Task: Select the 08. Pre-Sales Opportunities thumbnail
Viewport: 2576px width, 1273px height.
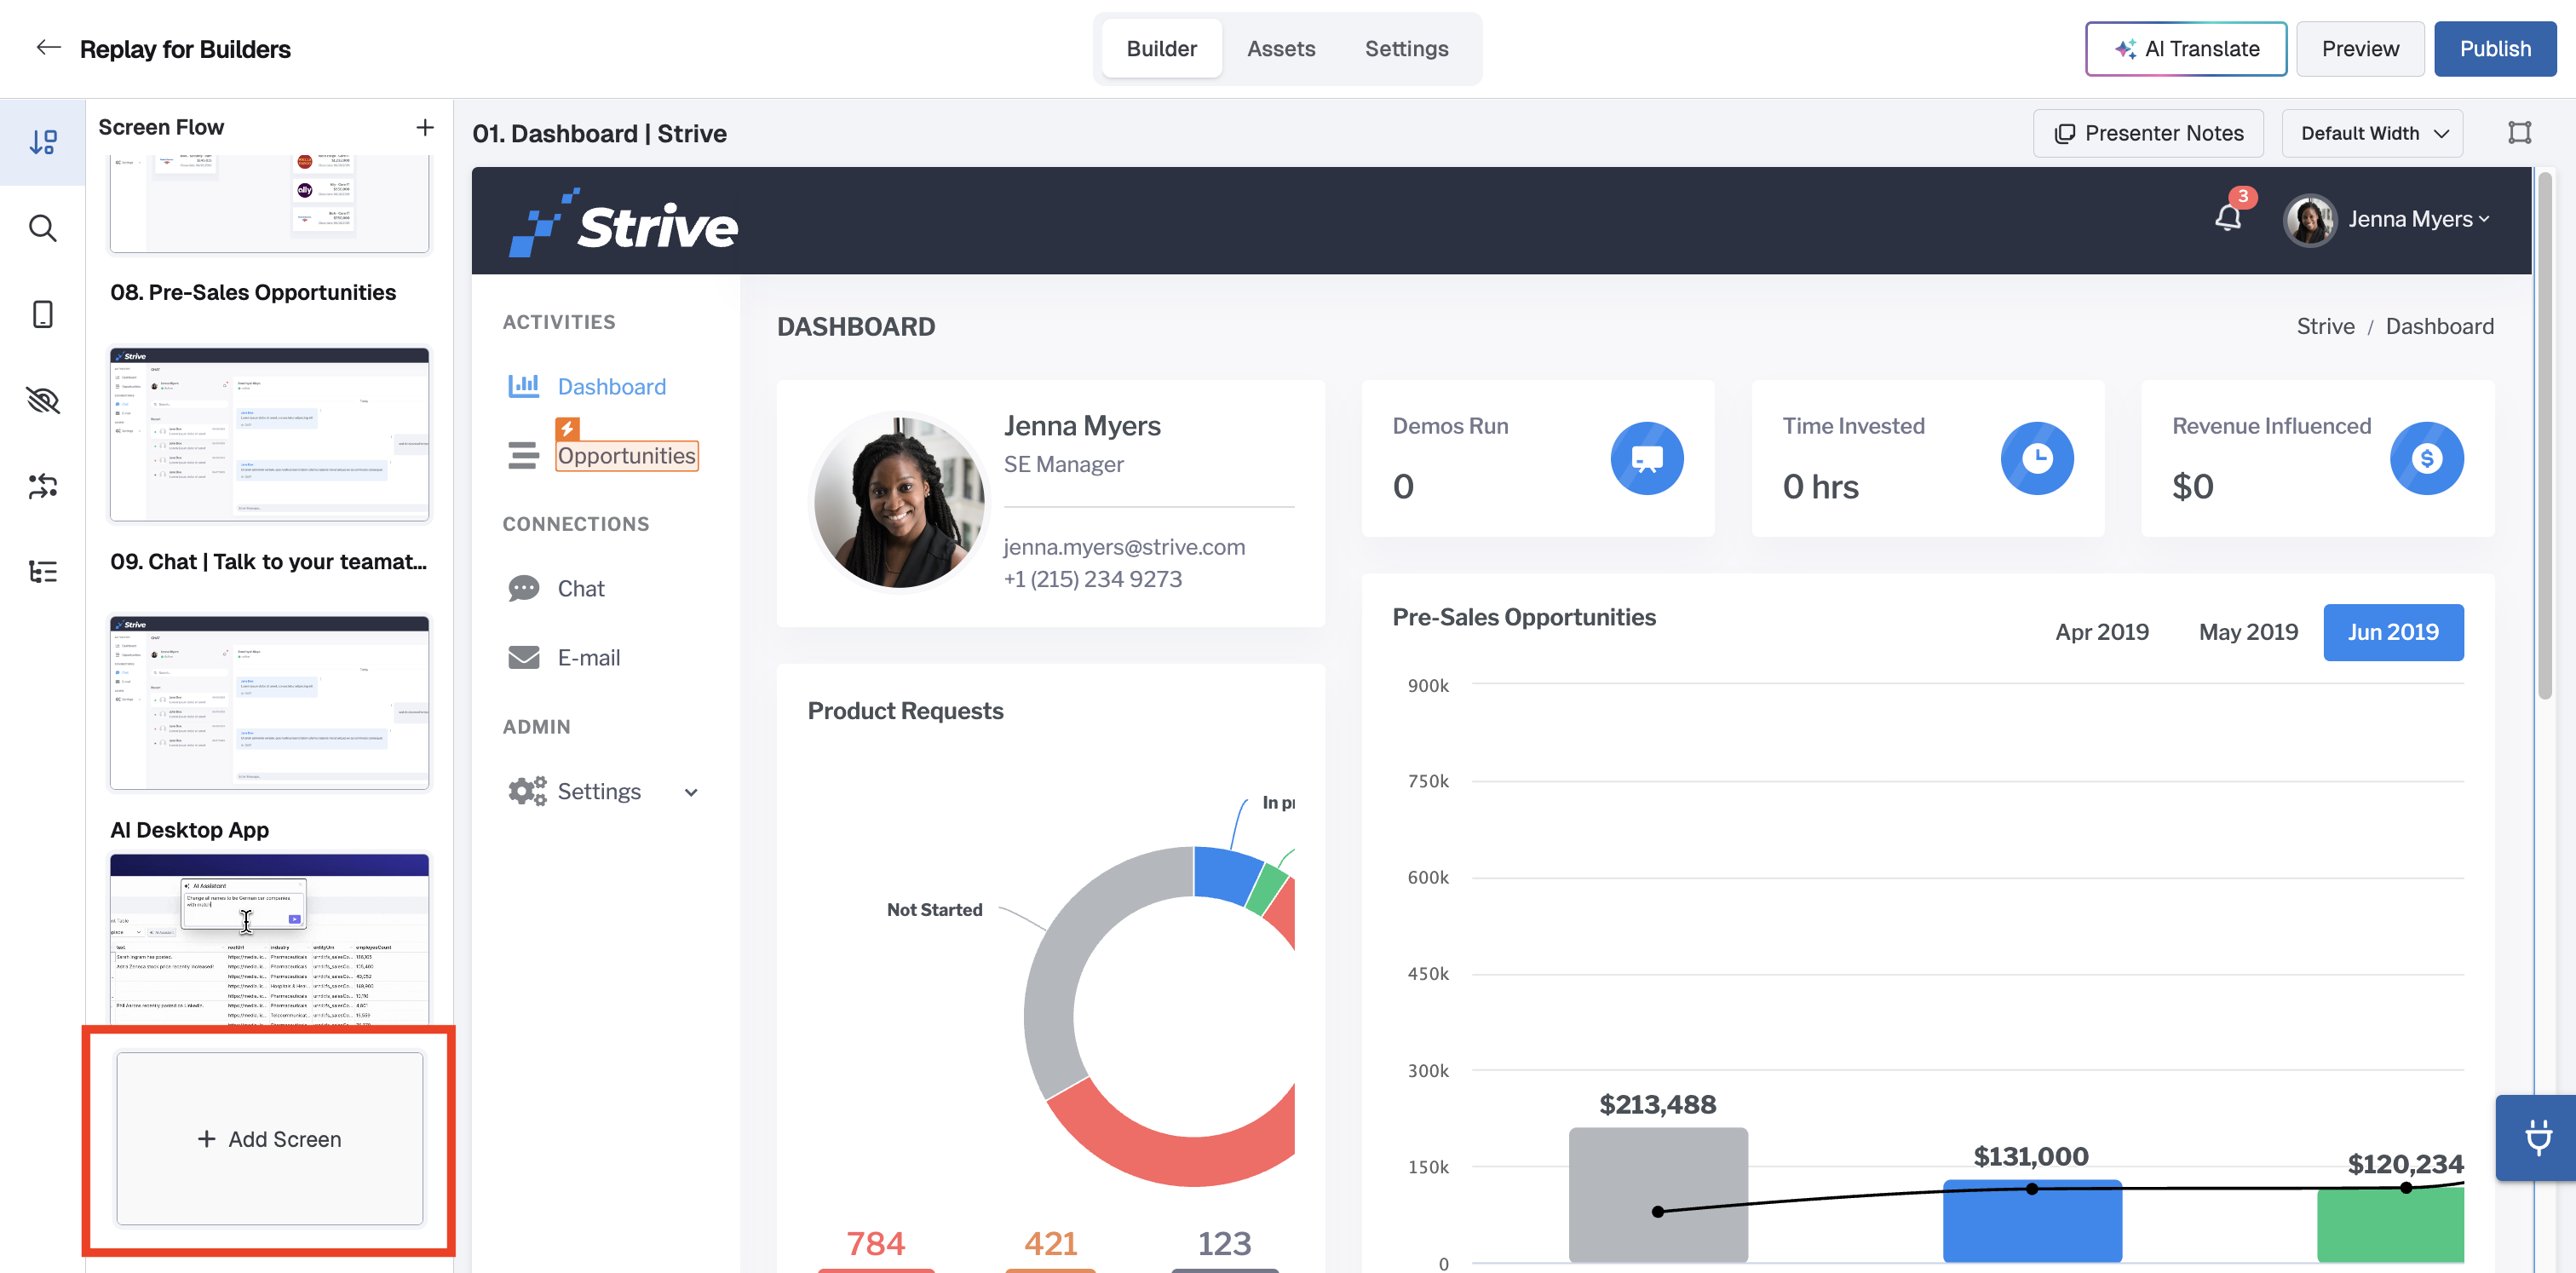Action: pos(270,203)
